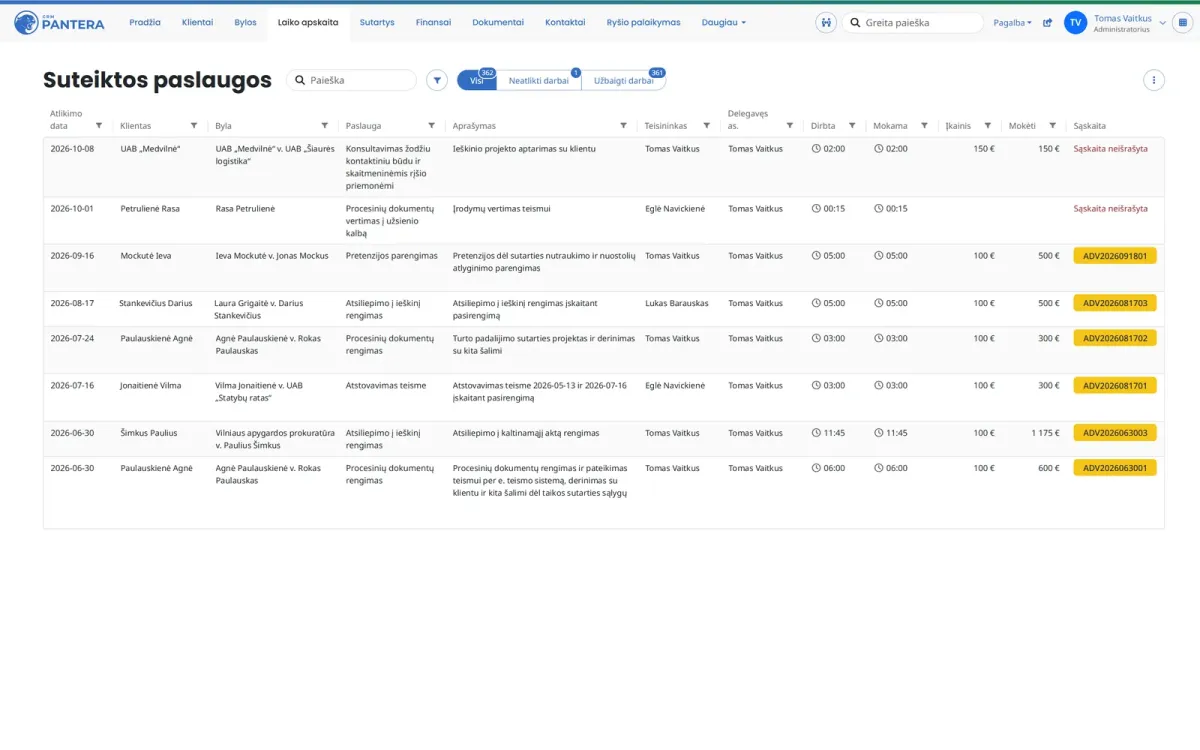Image resolution: width=1200 pixels, height=750 pixels.
Task: Click the Dirbta column filter icon
Action: tap(852, 126)
